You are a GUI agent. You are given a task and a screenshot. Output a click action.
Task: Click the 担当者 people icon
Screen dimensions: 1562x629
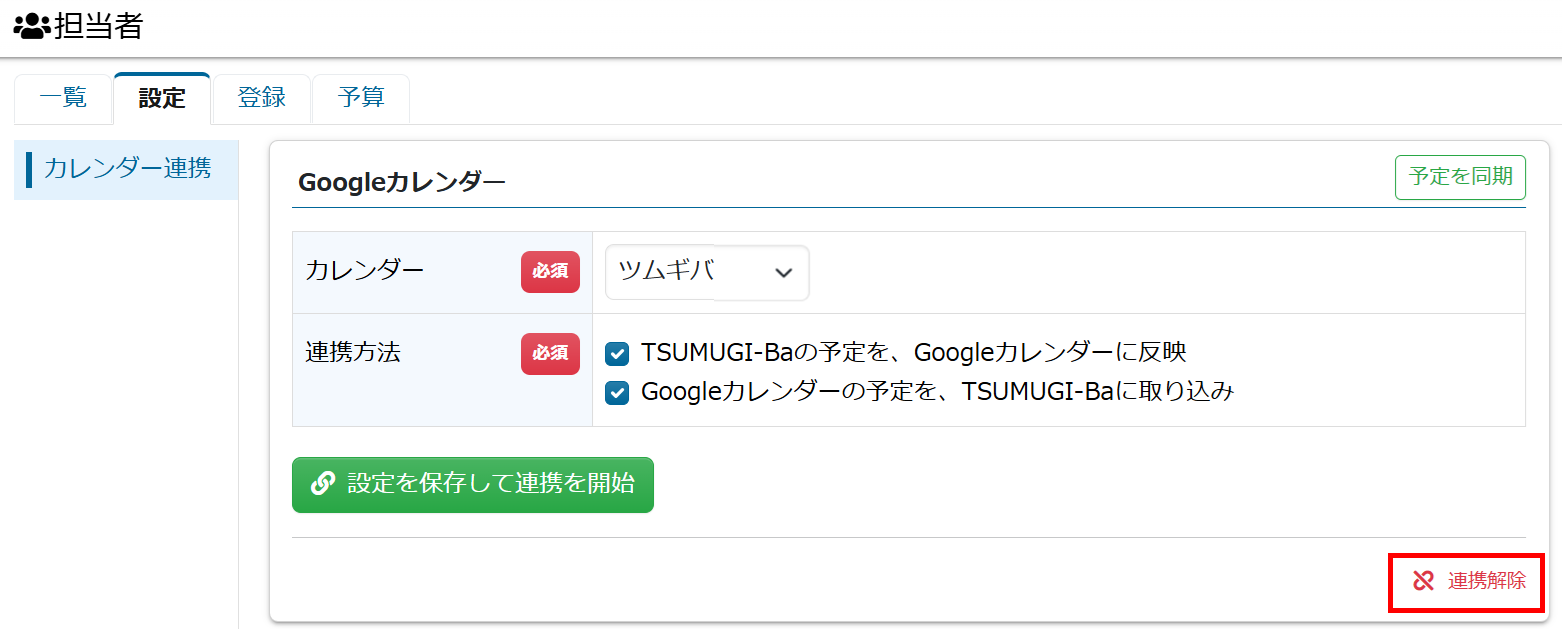pos(32,27)
